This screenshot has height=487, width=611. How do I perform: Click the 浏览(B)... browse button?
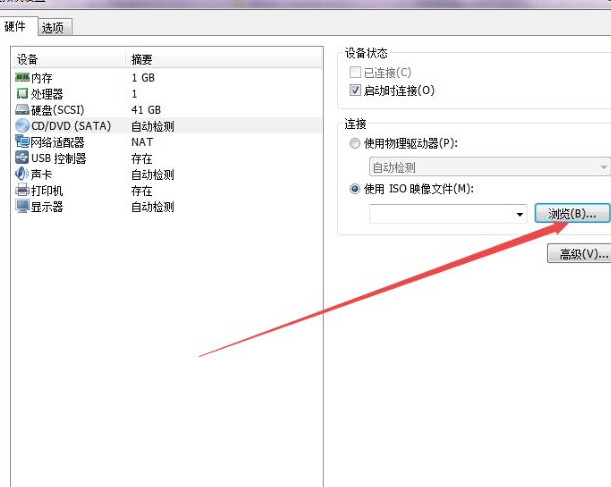[x=572, y=213]
